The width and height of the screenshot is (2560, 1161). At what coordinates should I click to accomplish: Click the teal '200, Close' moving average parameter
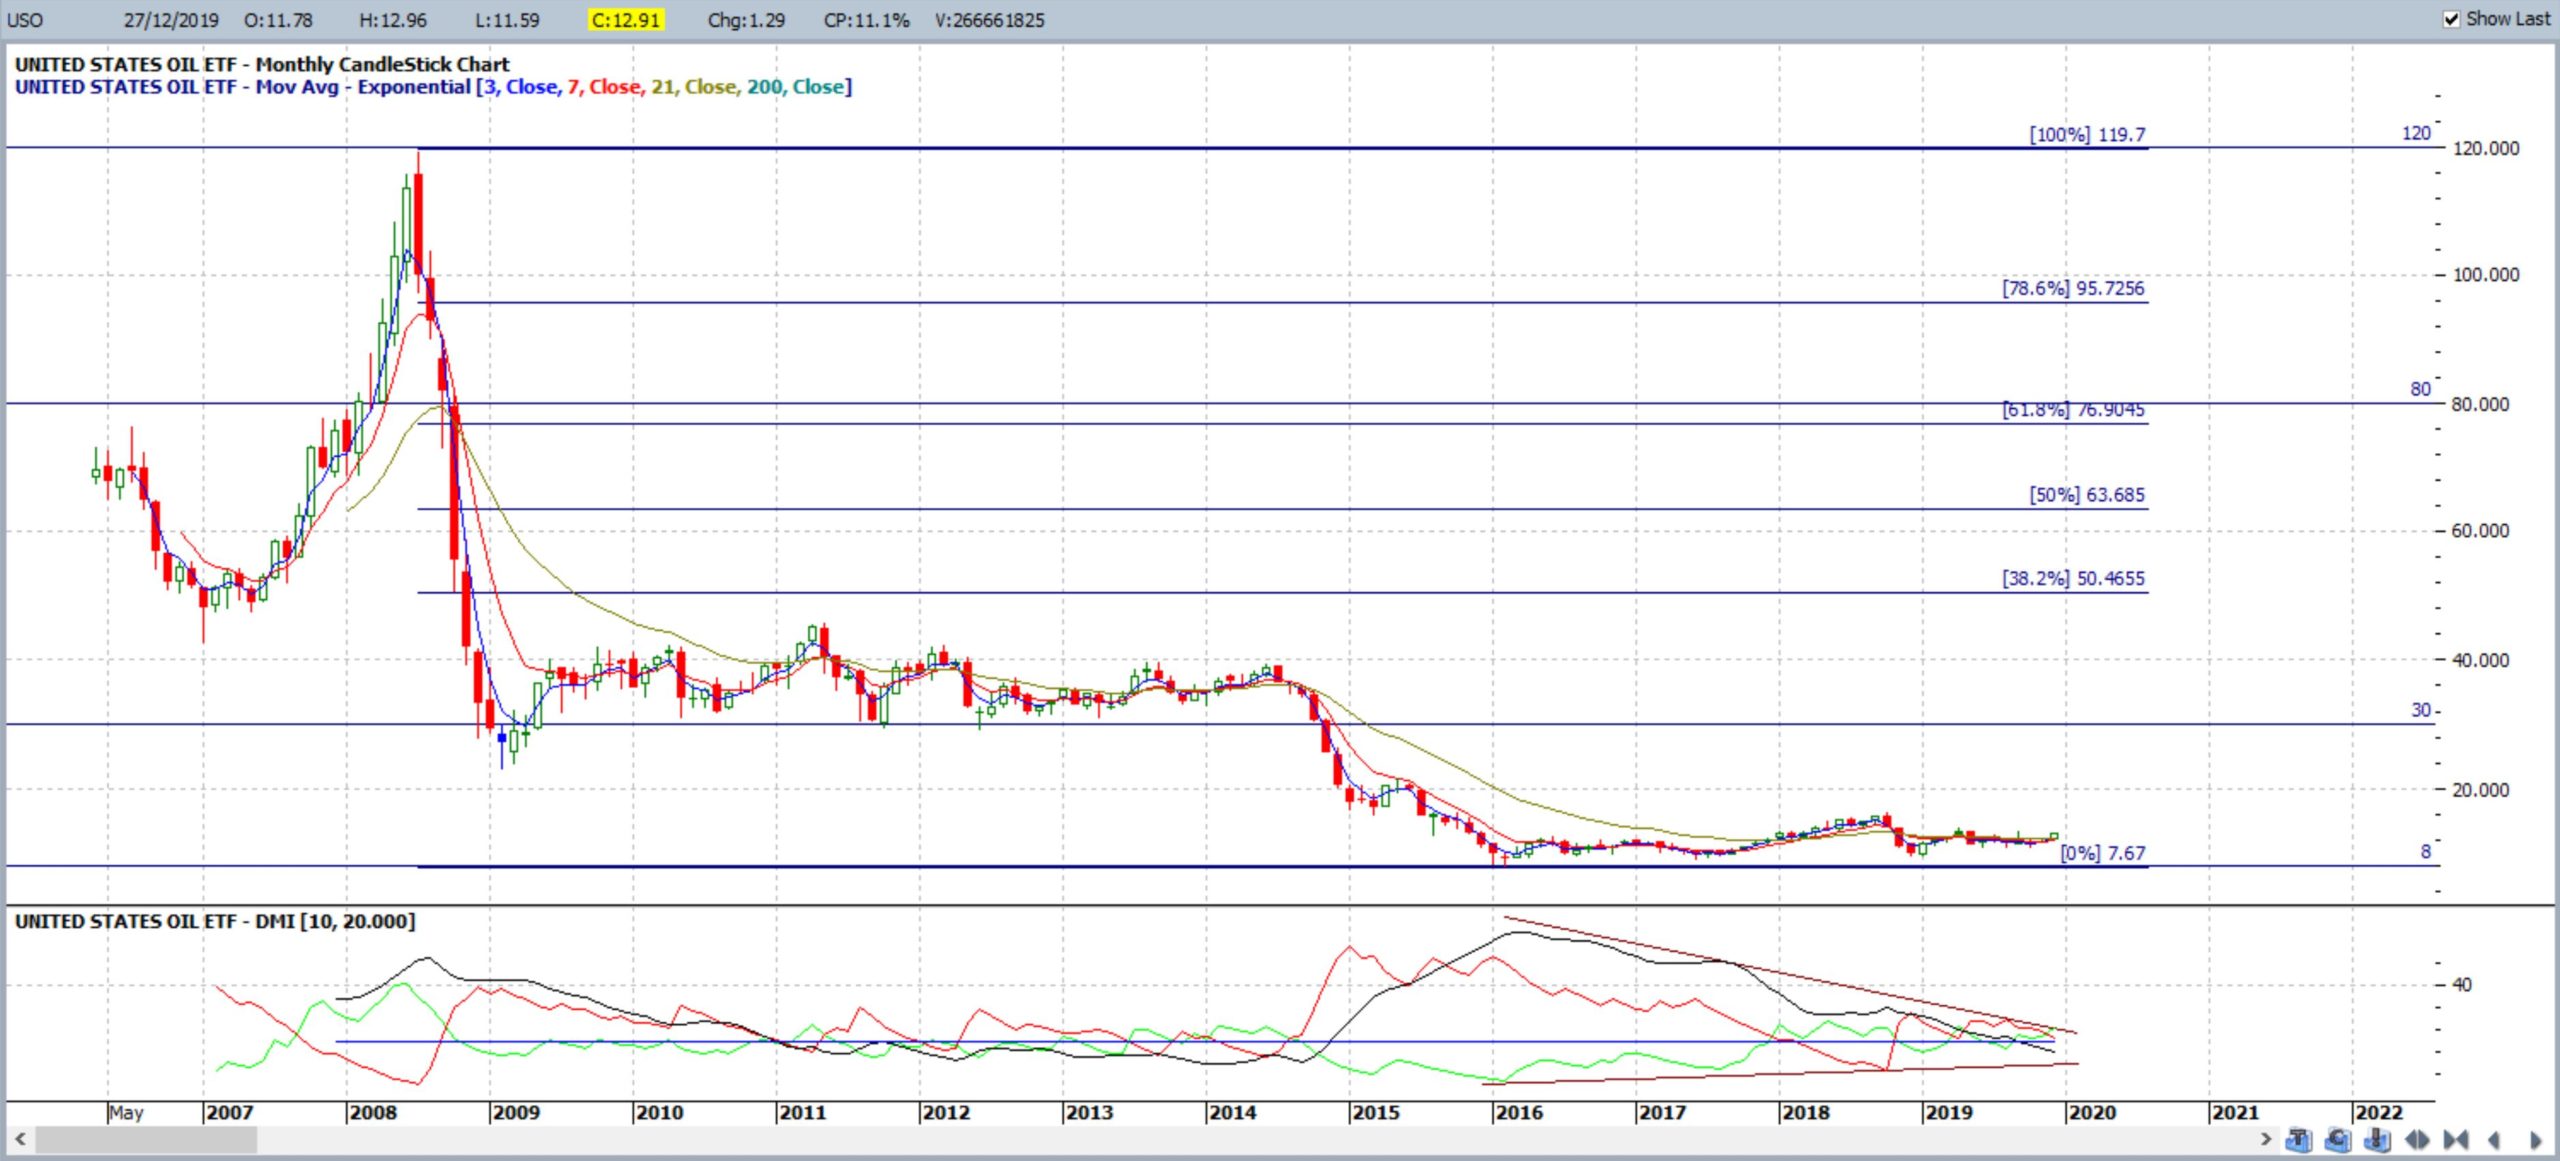point(796,87)
